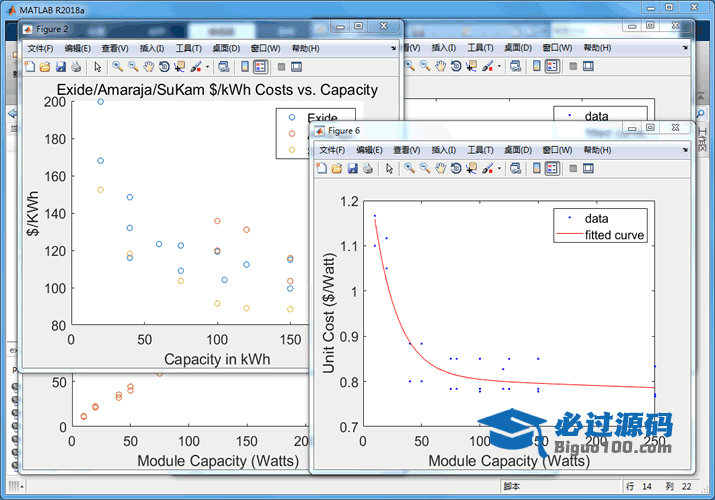Screen dimensions: 715x500
Task: Print figure icon in Figure 6 toolbar
Action: tap(368, 169)
